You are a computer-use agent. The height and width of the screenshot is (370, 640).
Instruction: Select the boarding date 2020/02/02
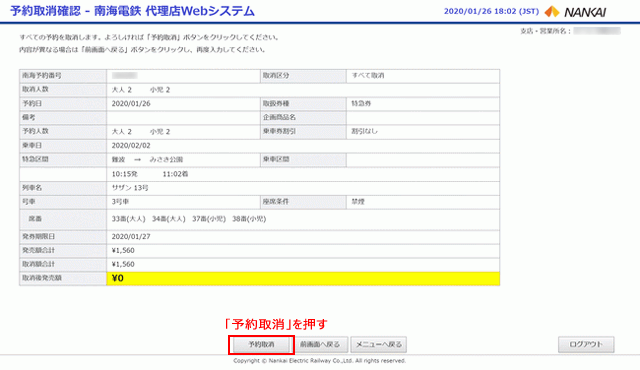[x=131, y=146]
